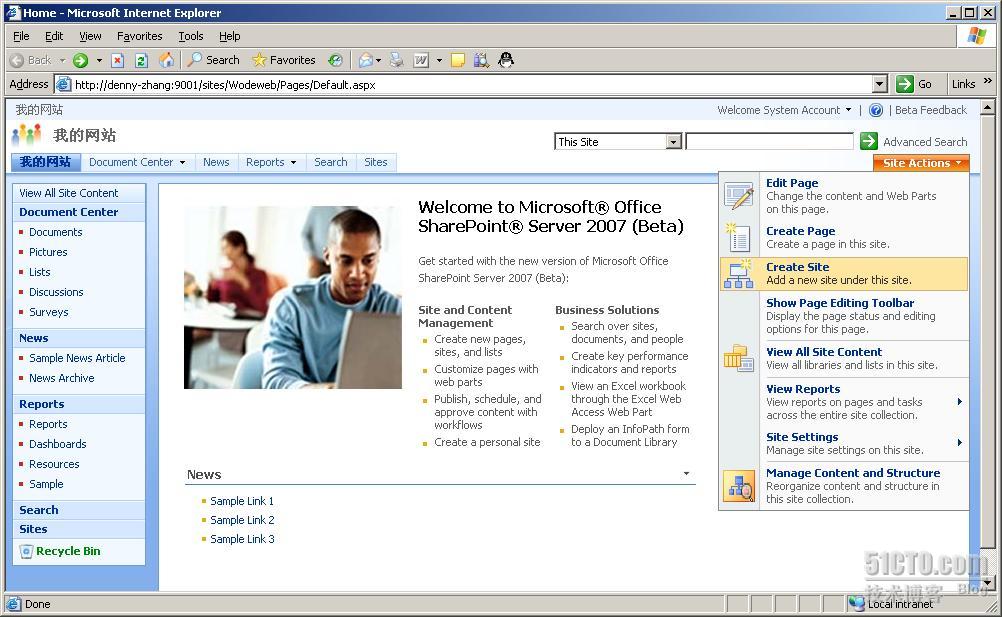
Task: Click the IE Forward arrow button
Action: point(80,60)
